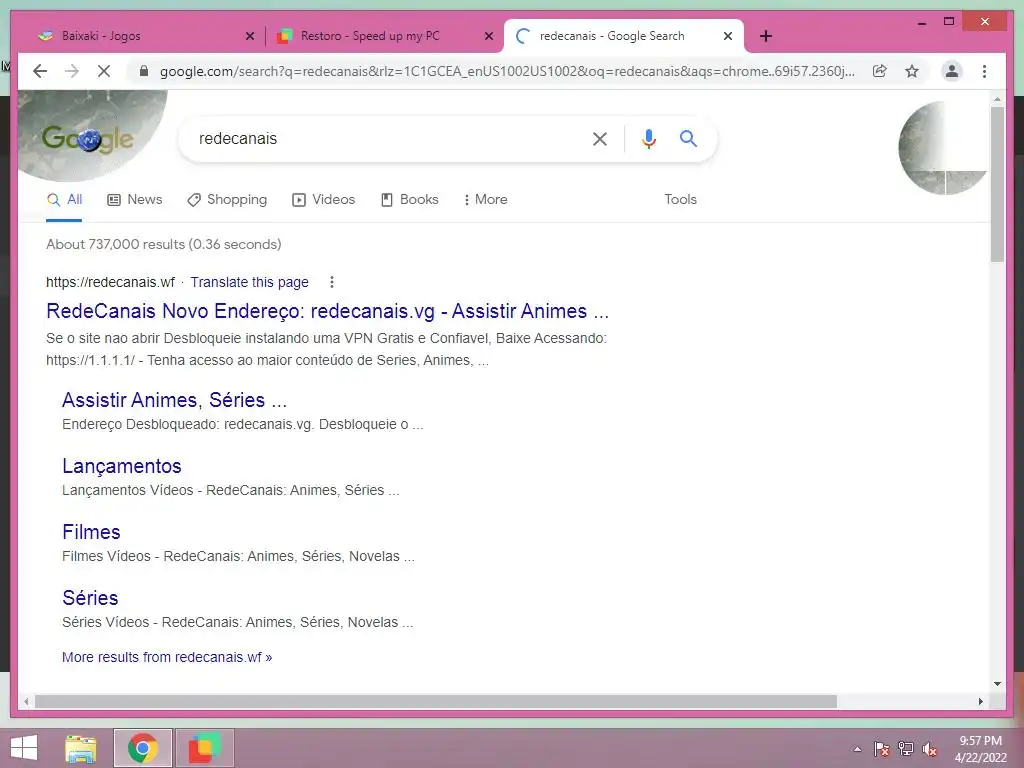Open the Filmes sitelink
1024x768 pixels.
91,532
